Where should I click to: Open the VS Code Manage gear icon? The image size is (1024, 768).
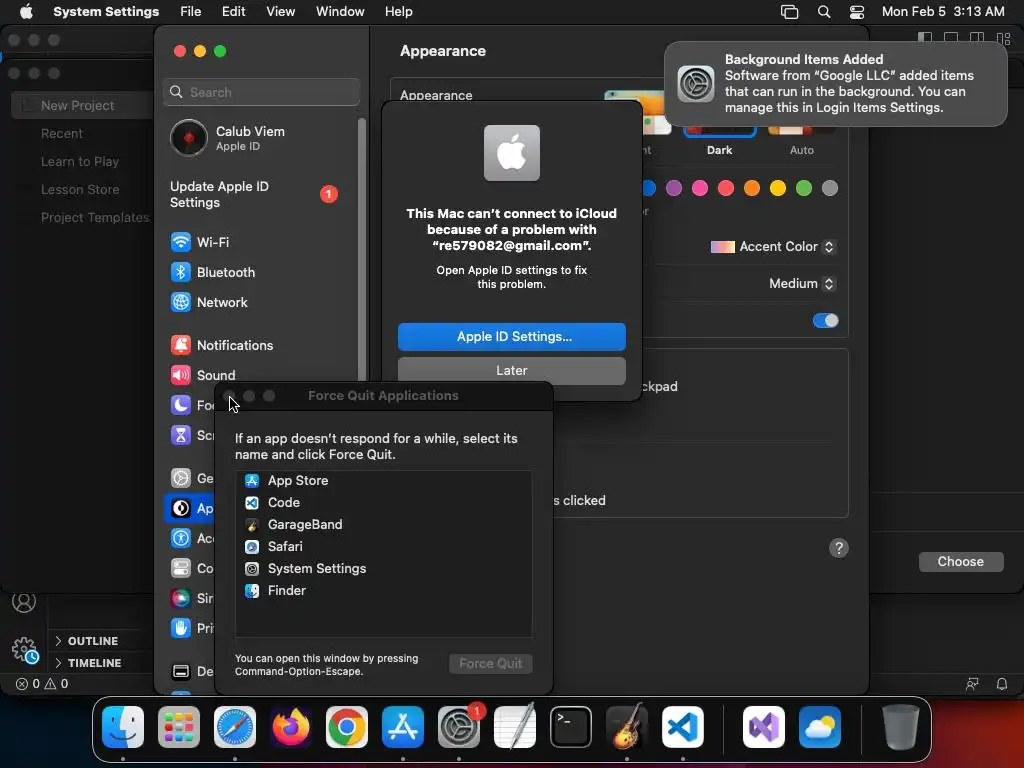click(x=25, y=650)
